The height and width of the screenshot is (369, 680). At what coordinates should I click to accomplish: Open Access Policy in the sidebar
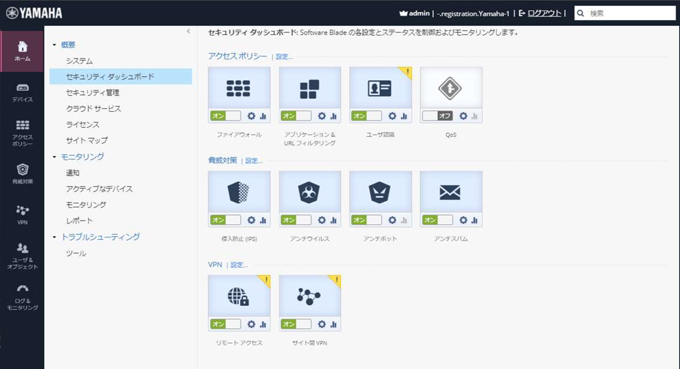click(x=22, y=133)
